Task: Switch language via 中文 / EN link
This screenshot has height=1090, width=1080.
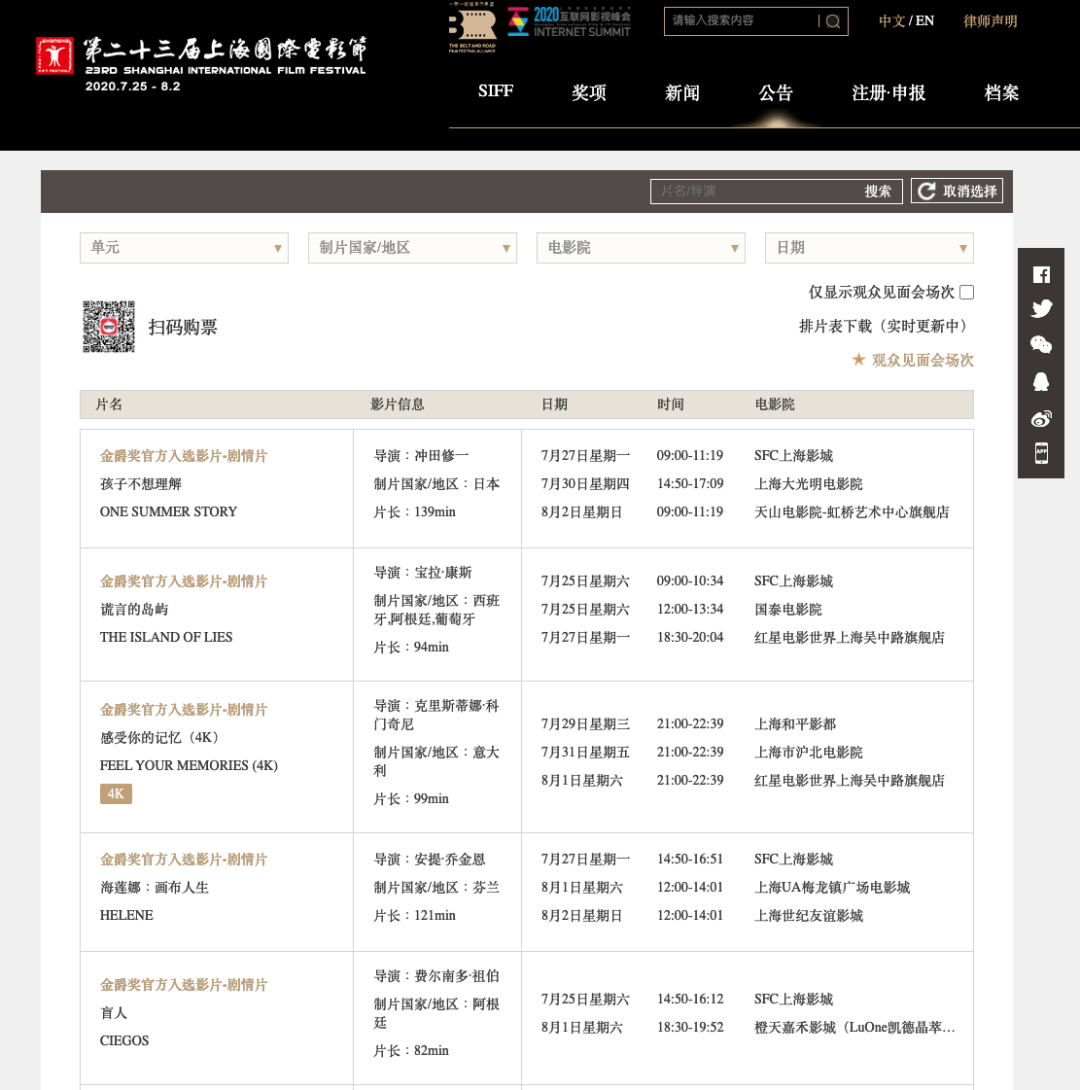Action: 906,21
